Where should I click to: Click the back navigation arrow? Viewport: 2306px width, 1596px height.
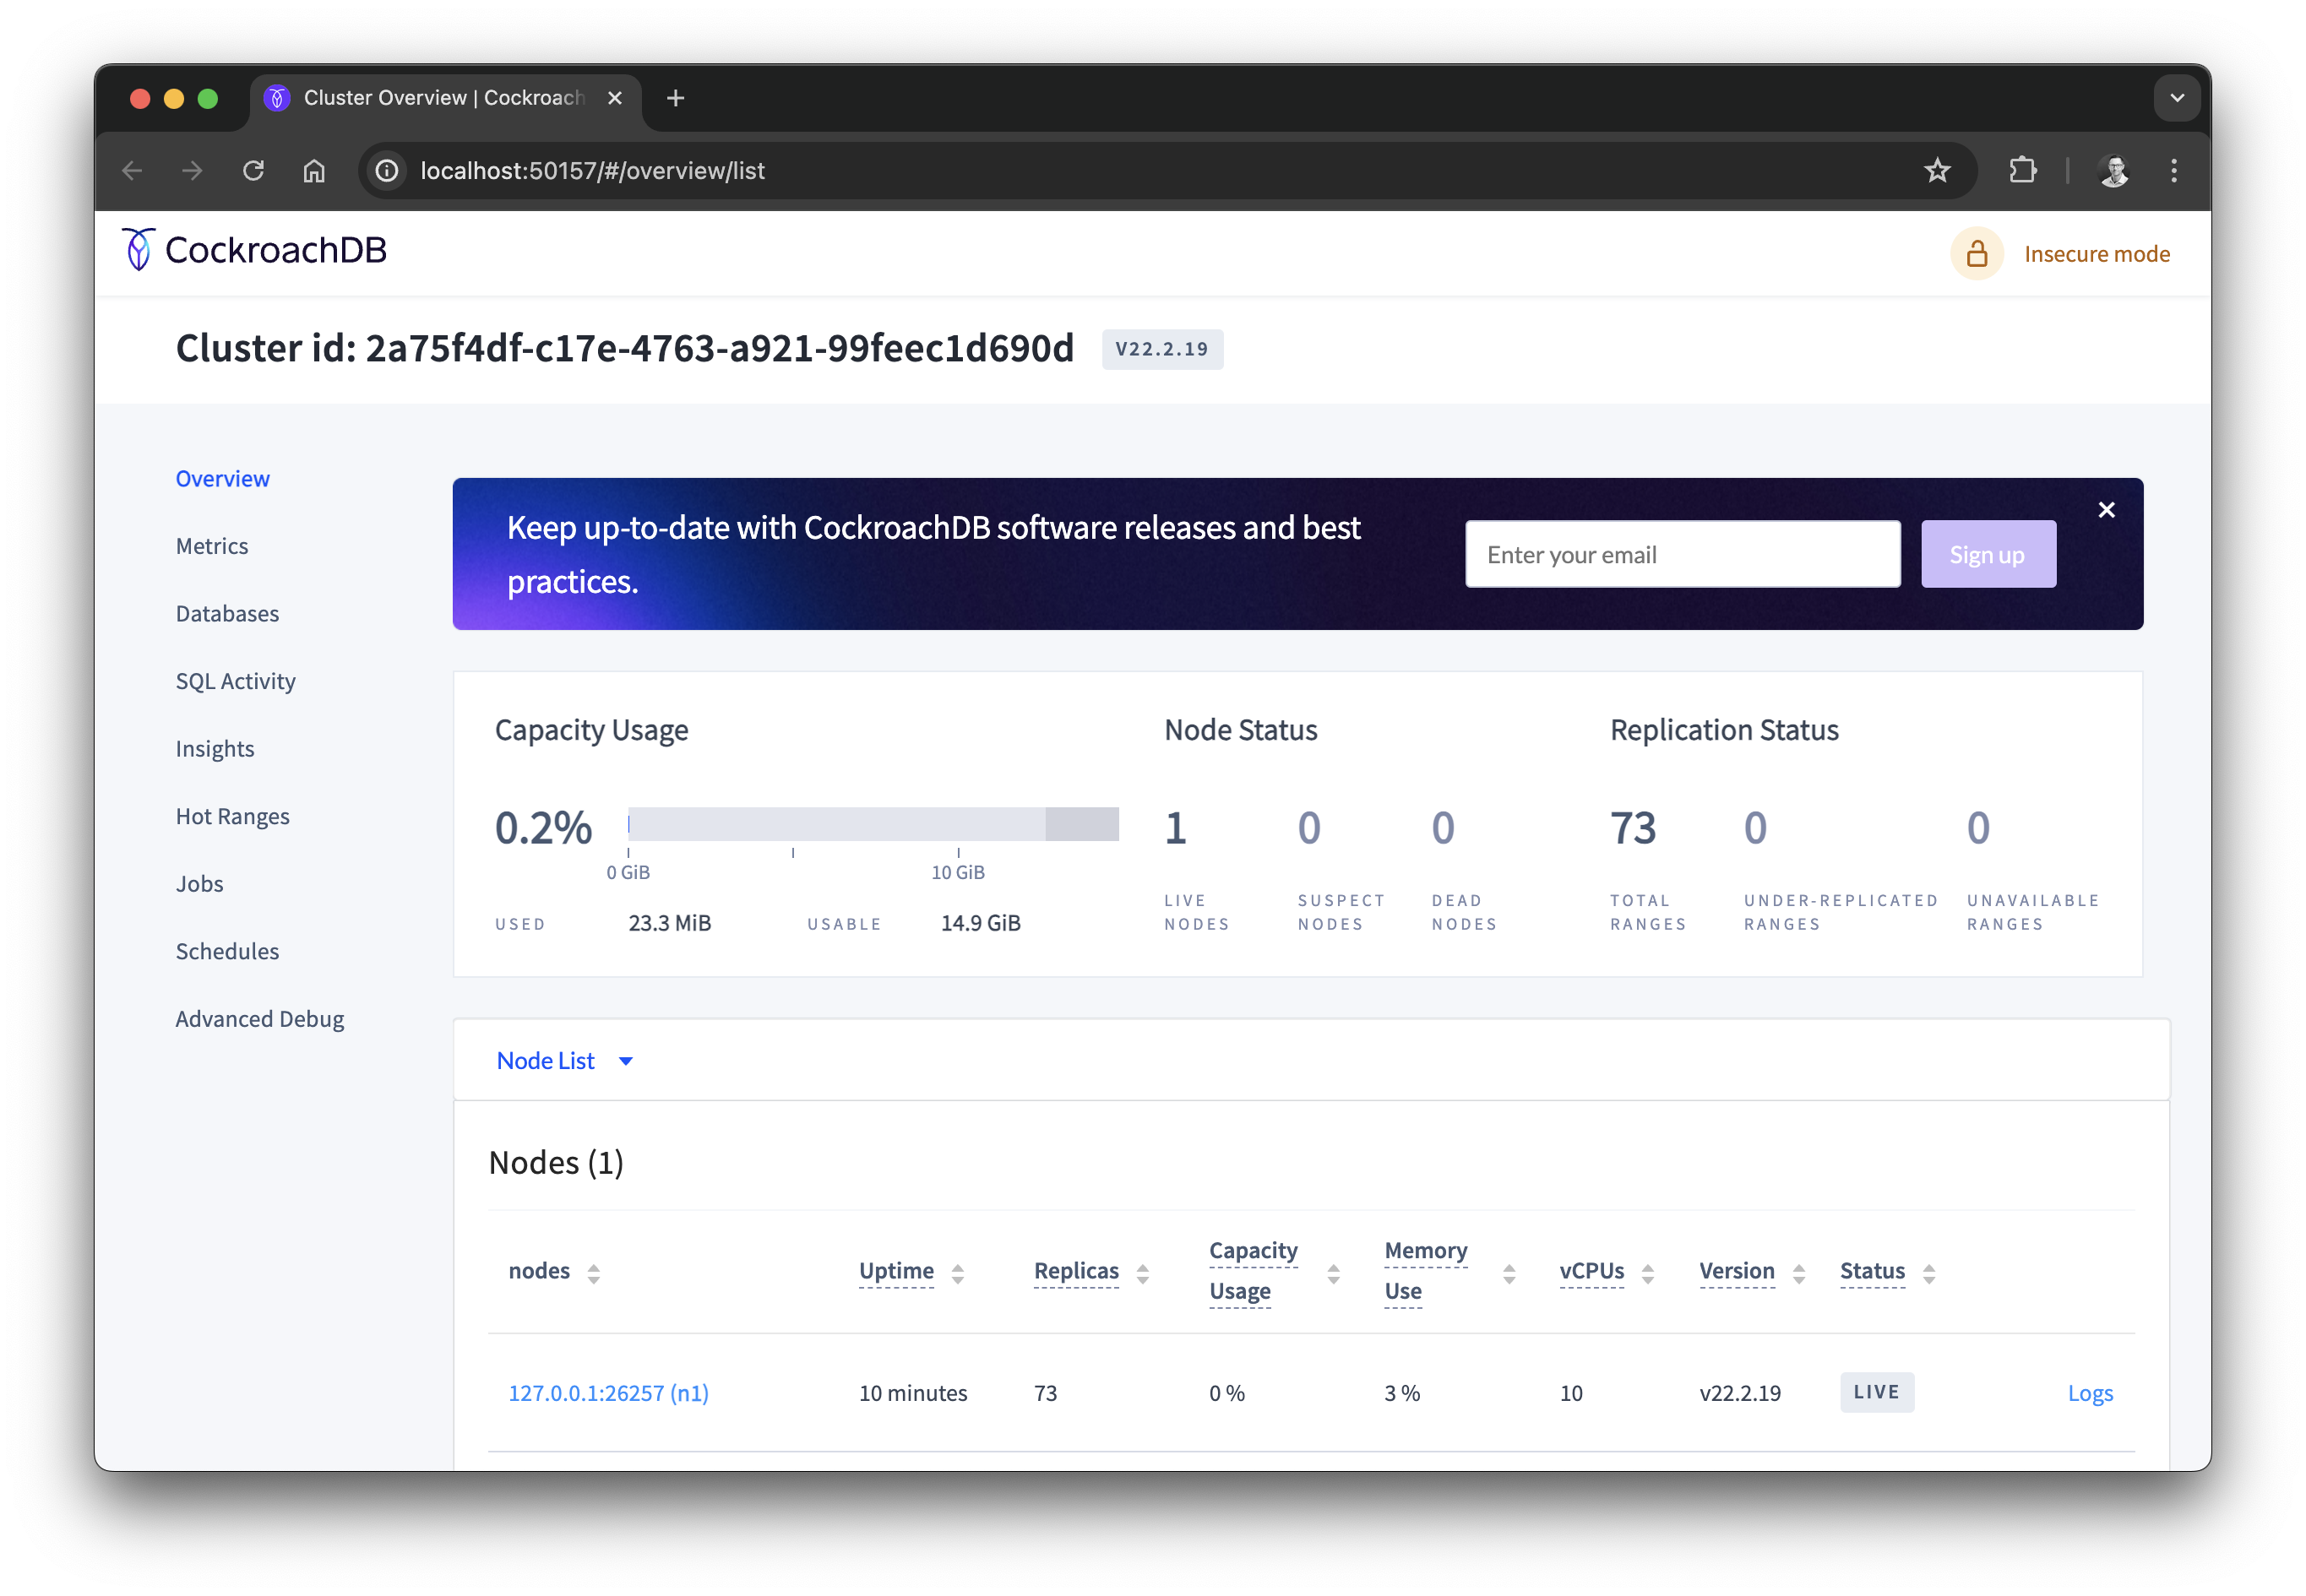(132, 170)
